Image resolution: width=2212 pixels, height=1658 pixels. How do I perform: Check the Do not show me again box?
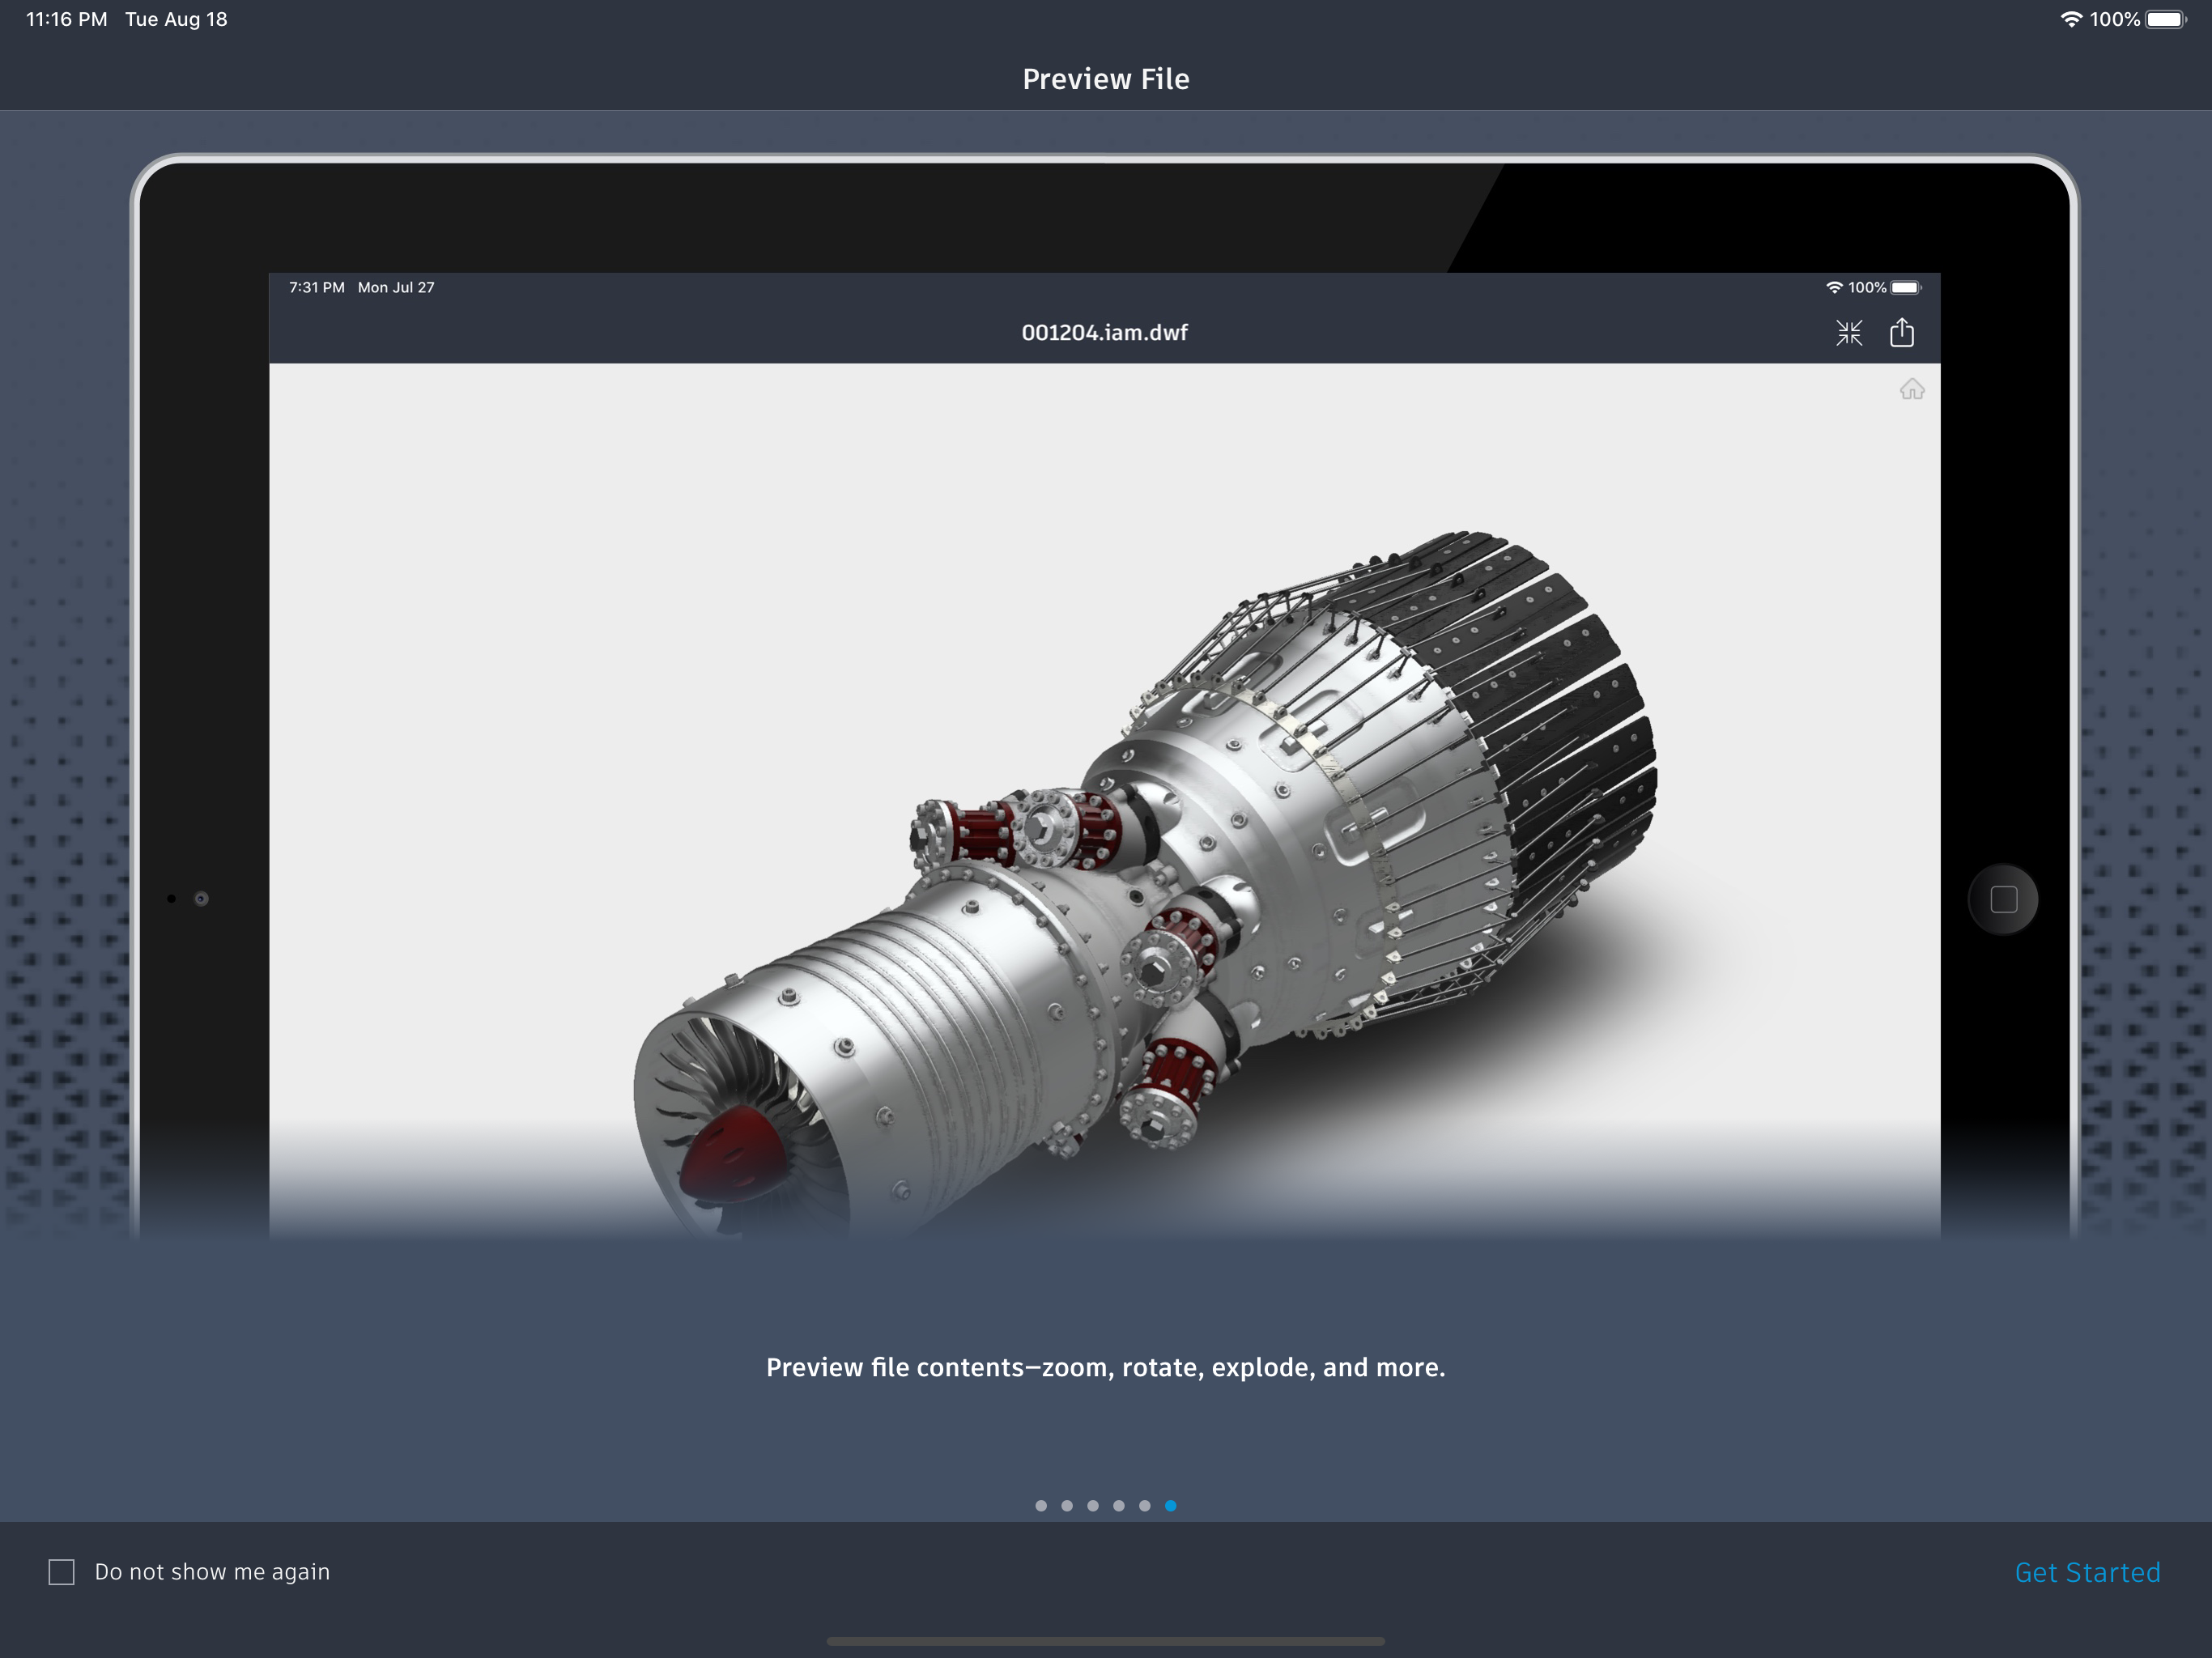(x=62, y=1571)
